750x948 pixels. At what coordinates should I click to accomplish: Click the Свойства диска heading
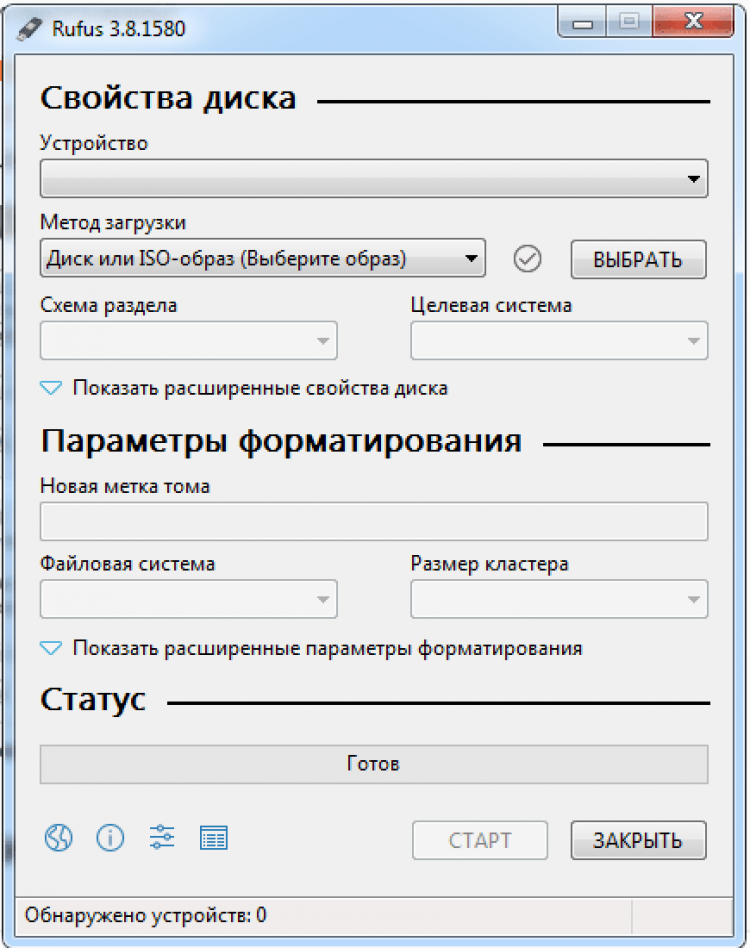[168, 97]
